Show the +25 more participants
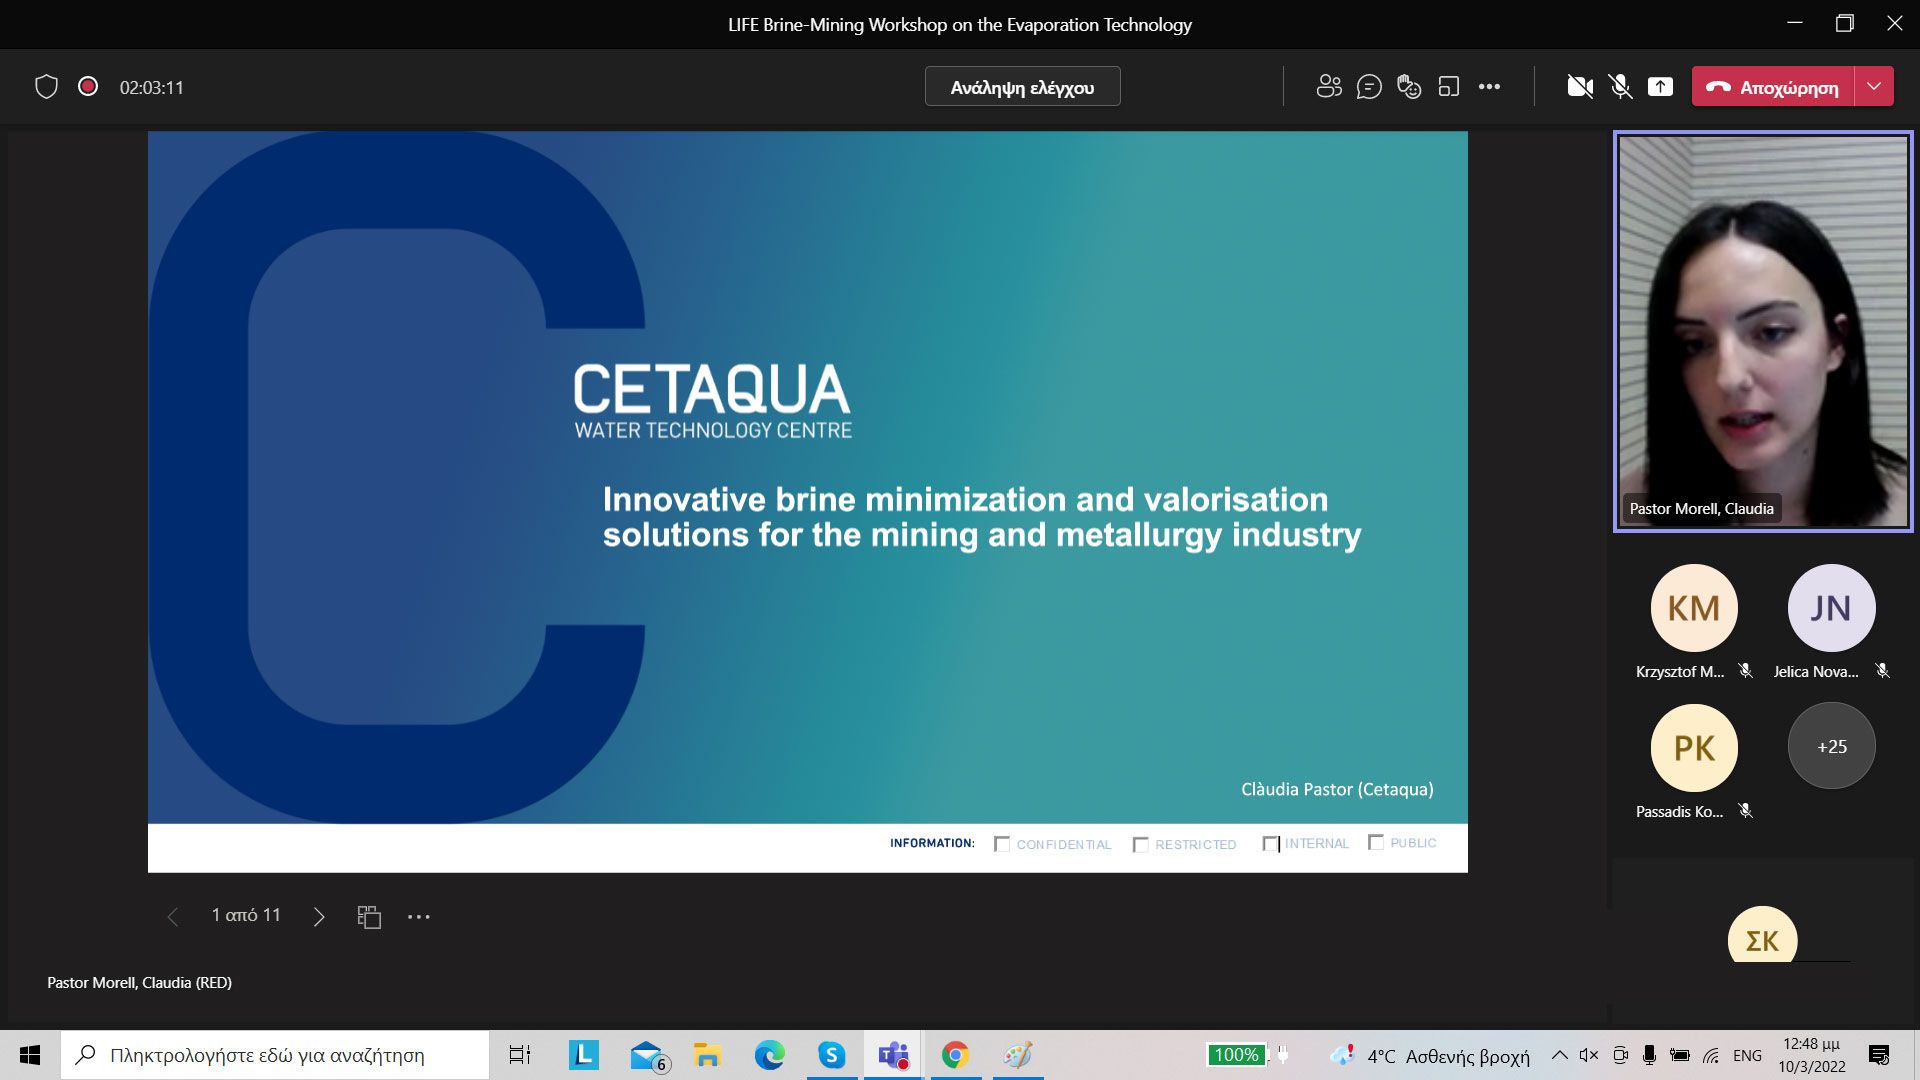1920x1080 pixels. click(x=1831, y=746)
